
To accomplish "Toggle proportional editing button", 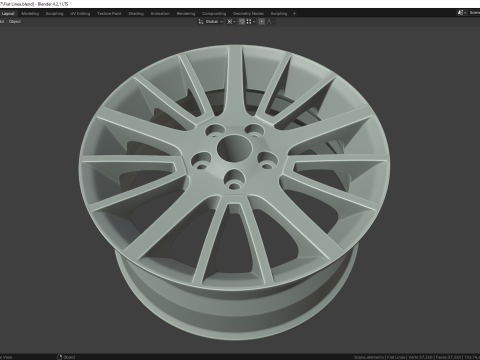I will tap(262, 22).
